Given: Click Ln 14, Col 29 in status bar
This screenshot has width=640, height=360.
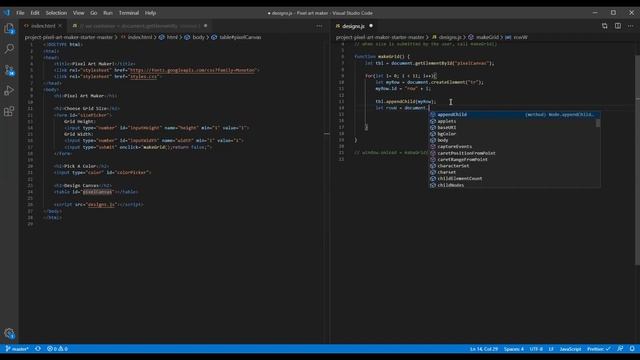Looking at the screenshot, I should [x=484, y=349].
